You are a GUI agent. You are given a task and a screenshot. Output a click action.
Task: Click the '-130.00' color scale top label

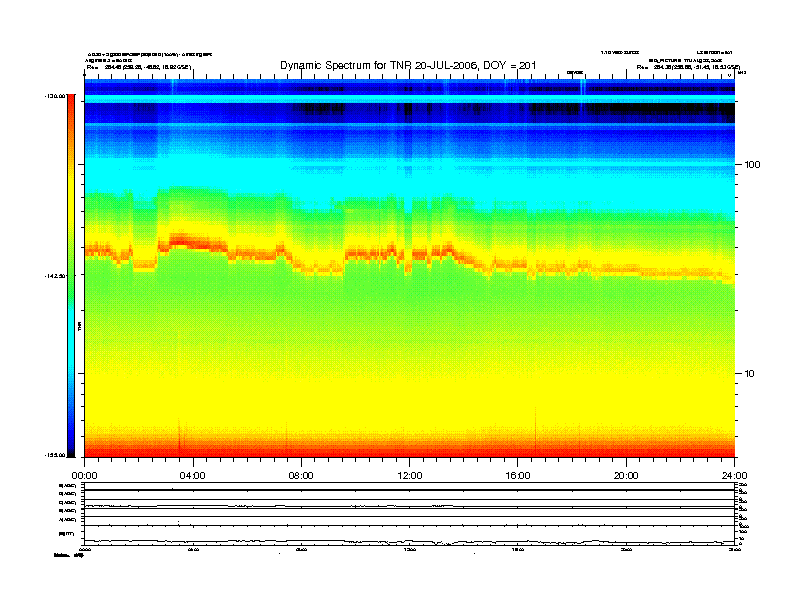point(55,95)
